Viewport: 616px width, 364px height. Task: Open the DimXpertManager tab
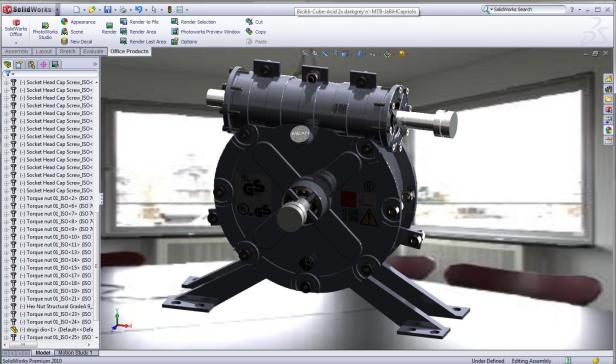43,64
